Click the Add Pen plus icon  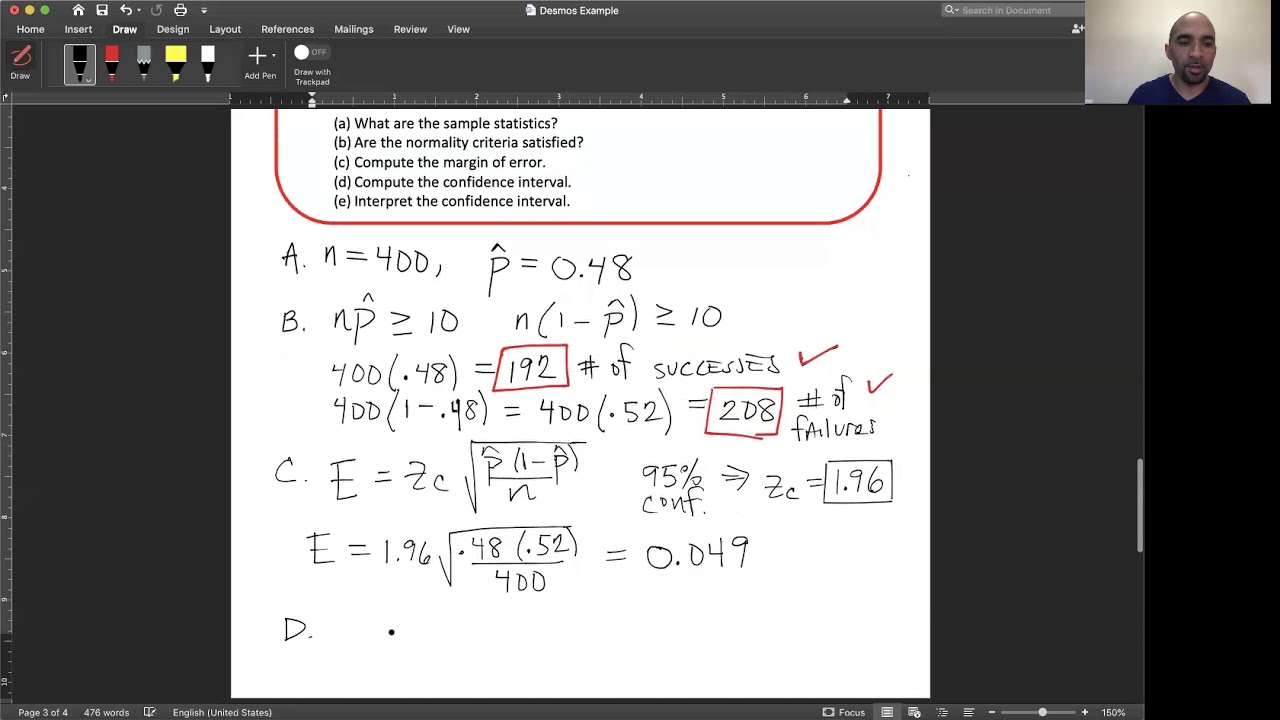[258, 56]
